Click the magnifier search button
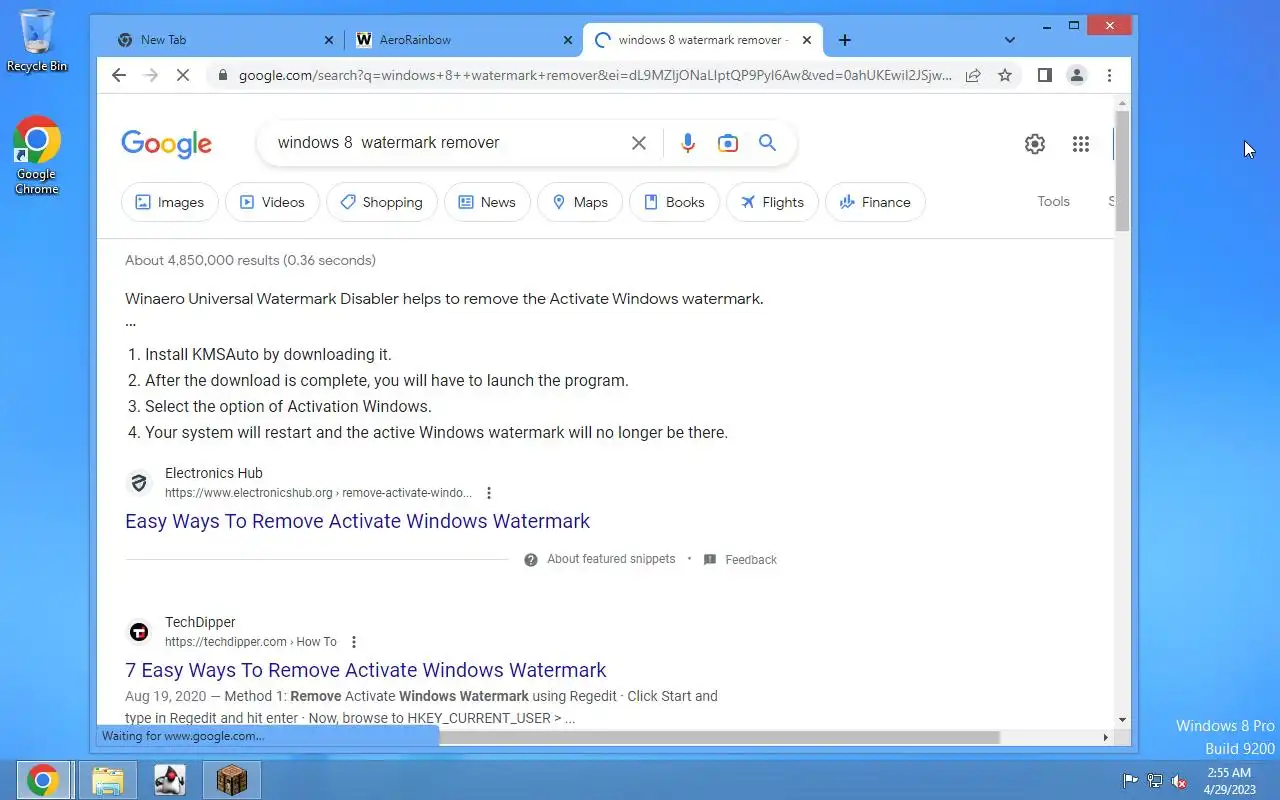The image size is (1280, 800). [x=768, y=143]
